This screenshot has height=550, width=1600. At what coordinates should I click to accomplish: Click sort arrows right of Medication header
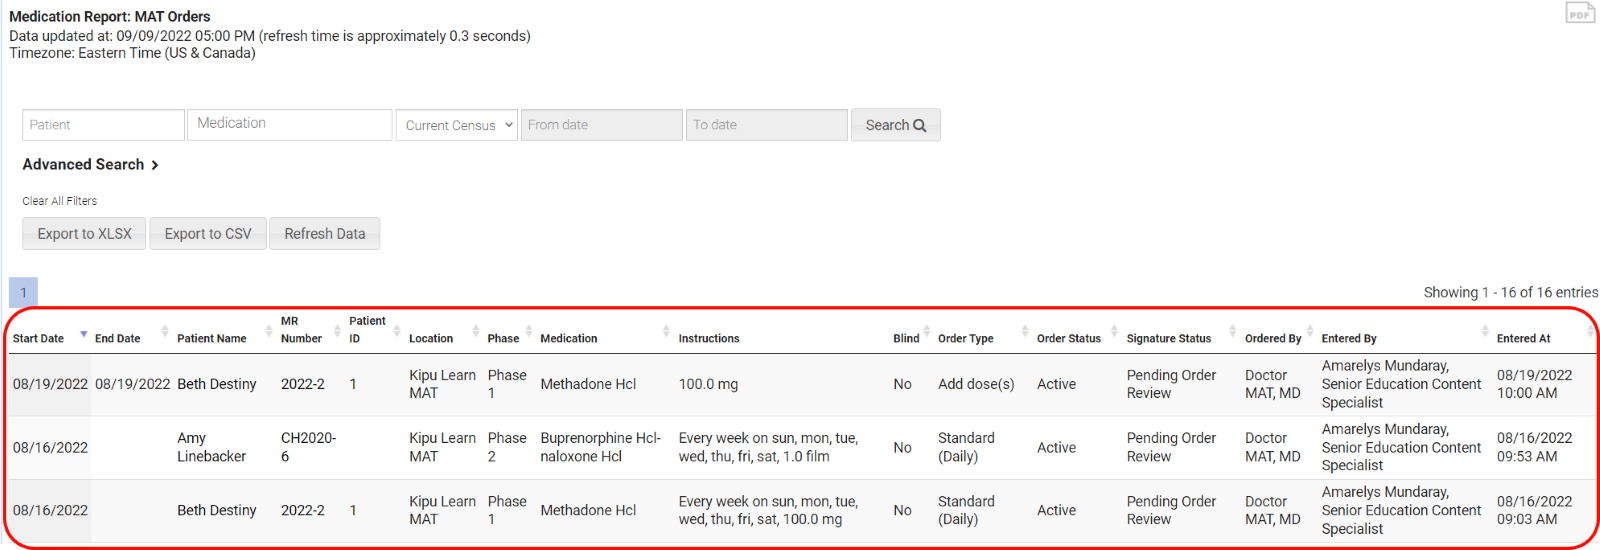666,331
